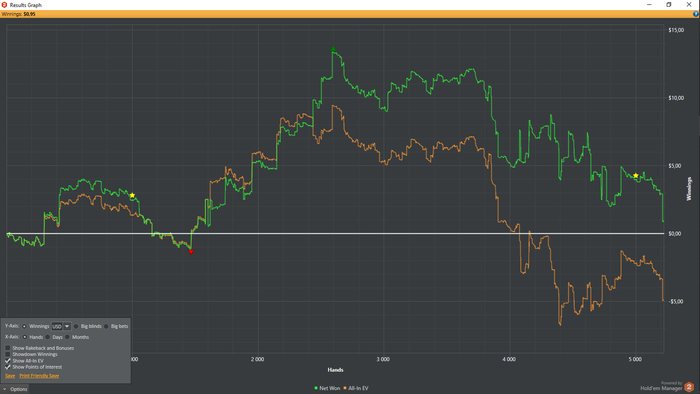700x394 pixels.
Task: Click the 2 000 hands axis label
Action: (x=258, y=359)
